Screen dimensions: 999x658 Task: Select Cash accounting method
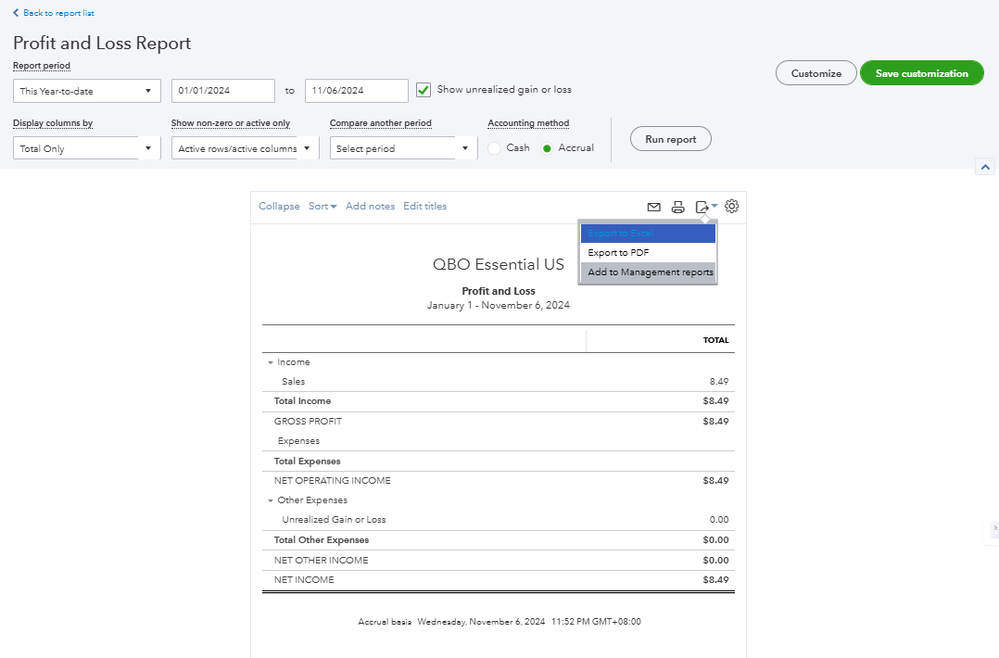(x=495, y=148)
